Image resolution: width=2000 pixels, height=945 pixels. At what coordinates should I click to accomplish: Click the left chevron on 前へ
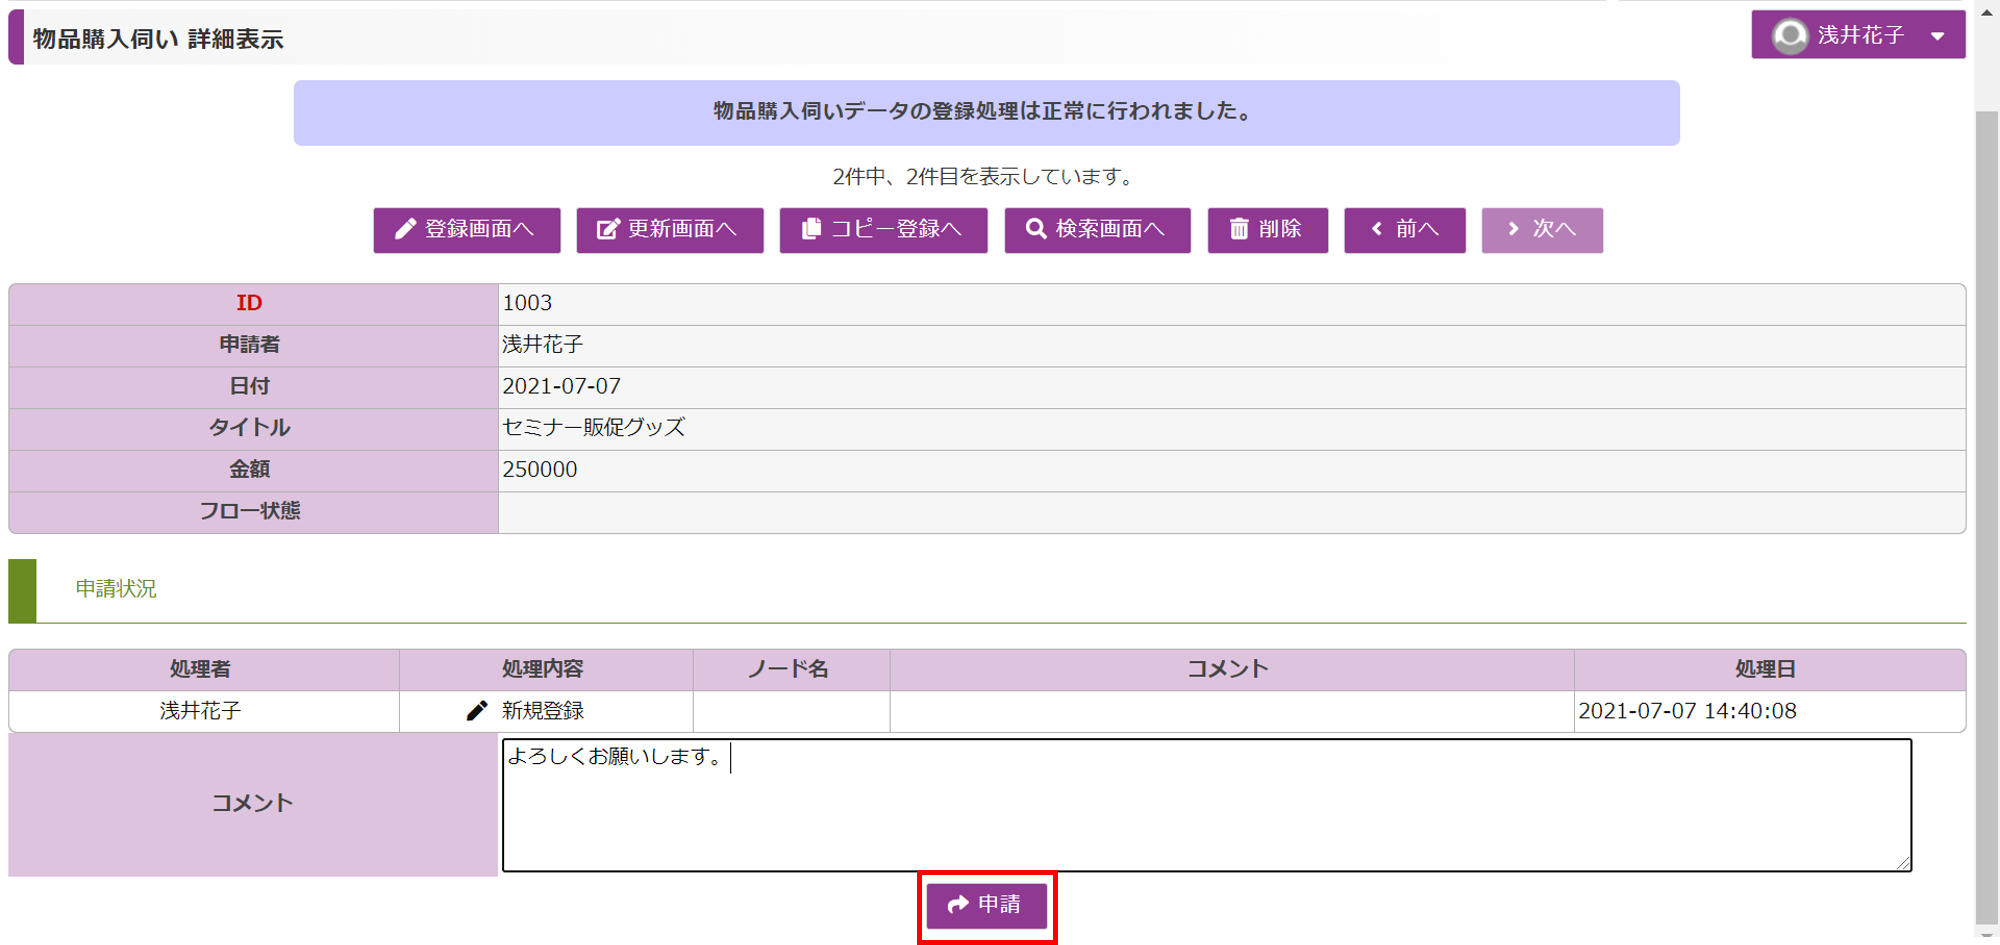(x=1377, y=229)
